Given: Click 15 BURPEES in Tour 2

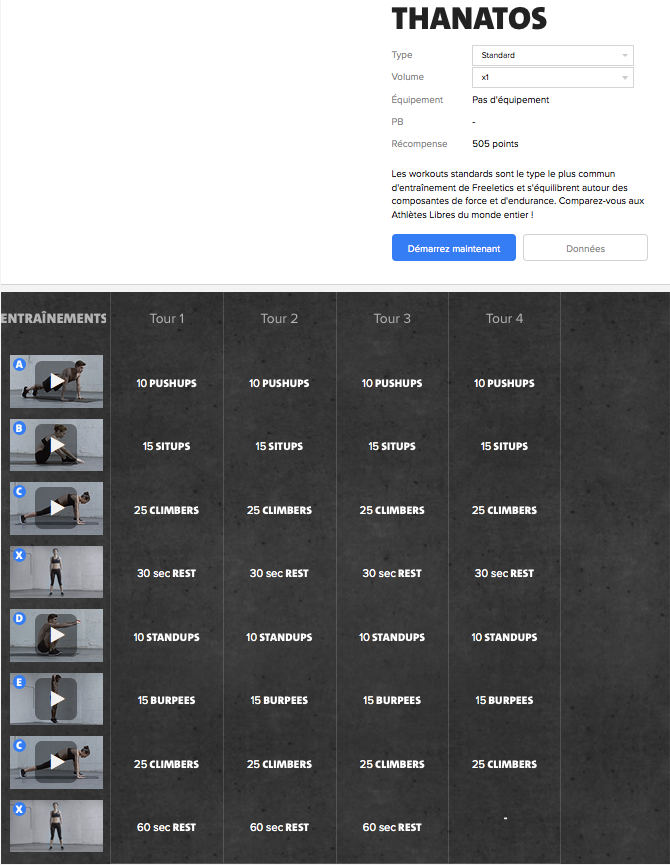Looking at the screenshot, I should point(279,700).
